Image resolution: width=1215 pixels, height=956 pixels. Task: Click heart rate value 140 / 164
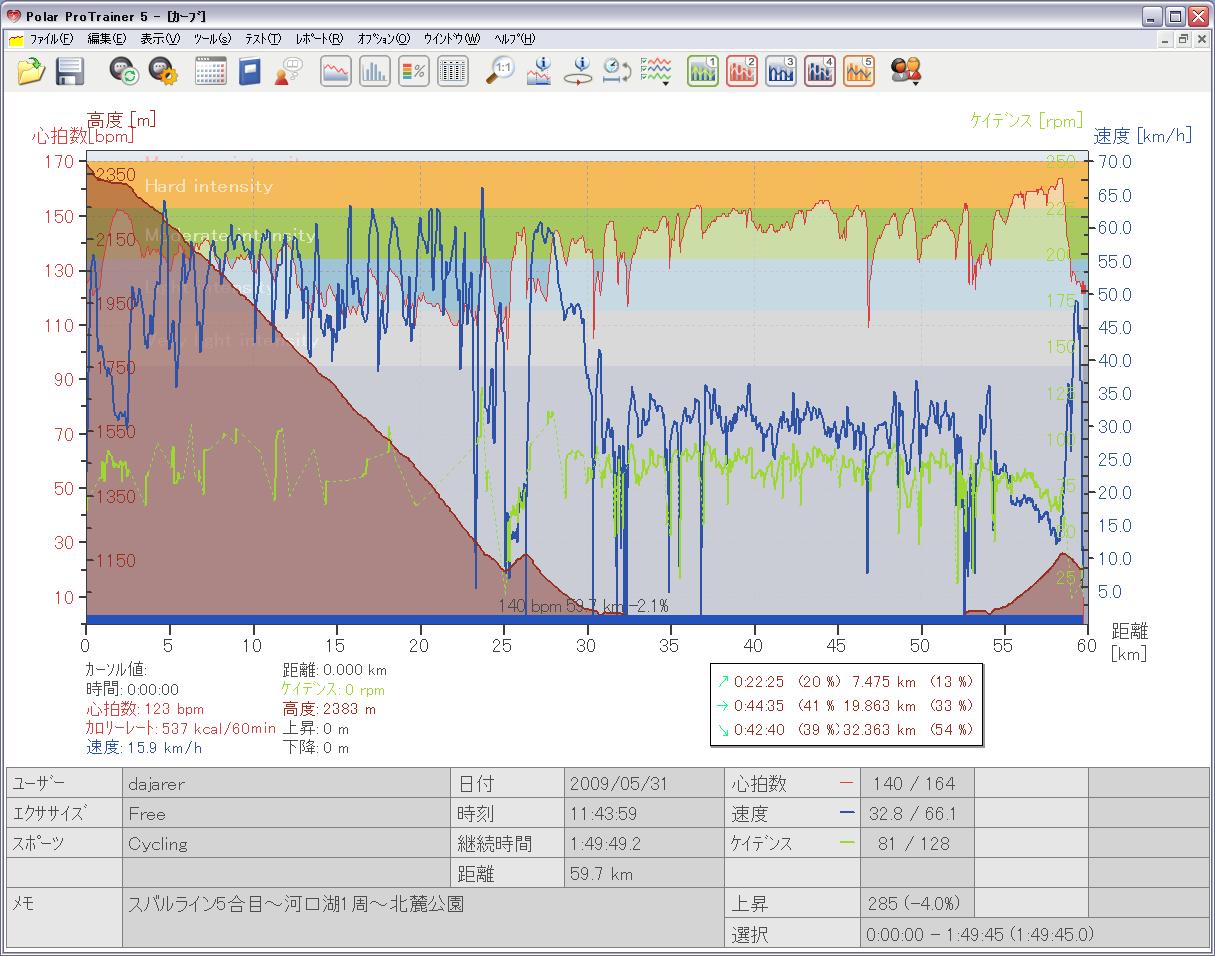pos(917,783)
